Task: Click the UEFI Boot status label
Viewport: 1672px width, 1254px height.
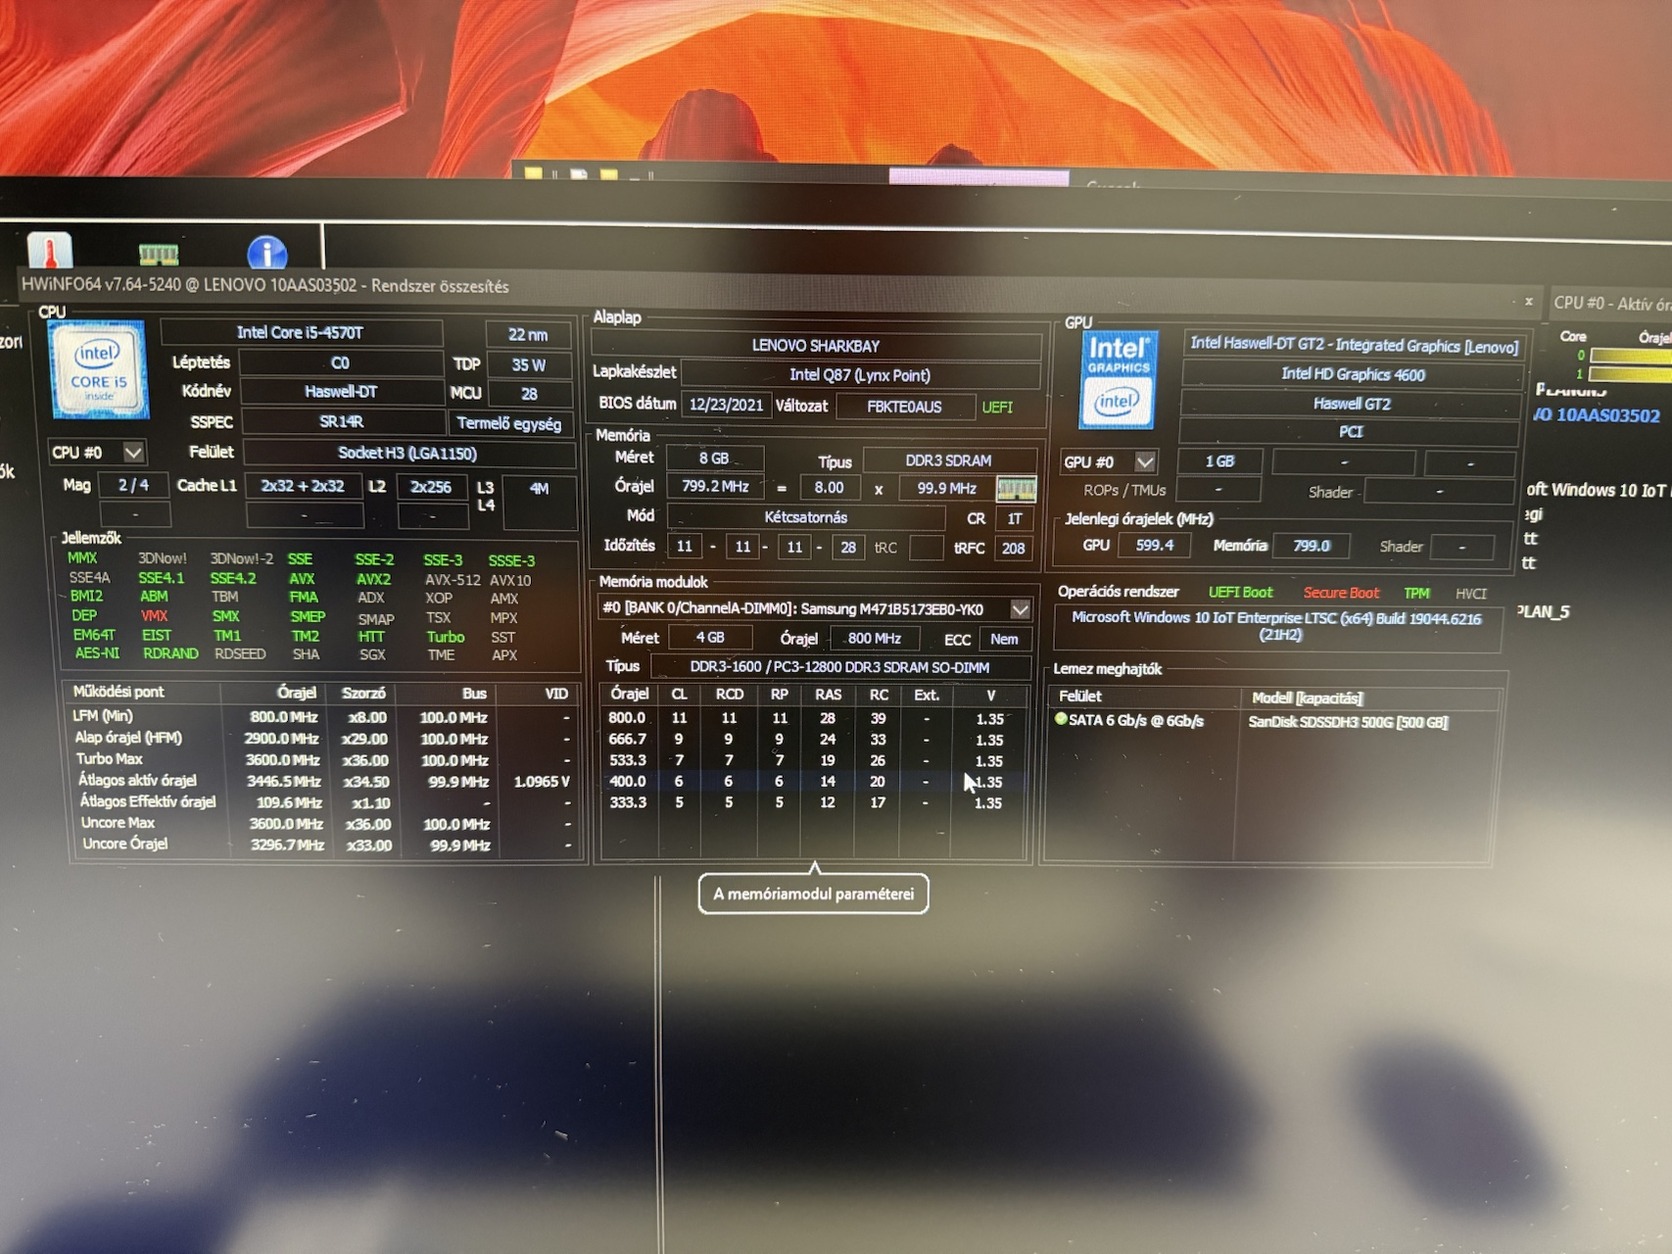Action: pyautogui.click(x=1240, y=592)
